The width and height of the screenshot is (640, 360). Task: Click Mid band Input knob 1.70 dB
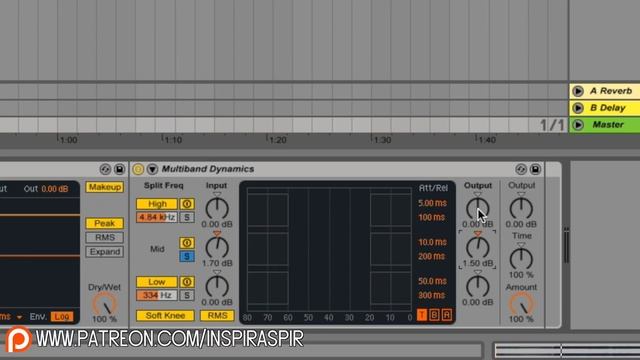217,247
